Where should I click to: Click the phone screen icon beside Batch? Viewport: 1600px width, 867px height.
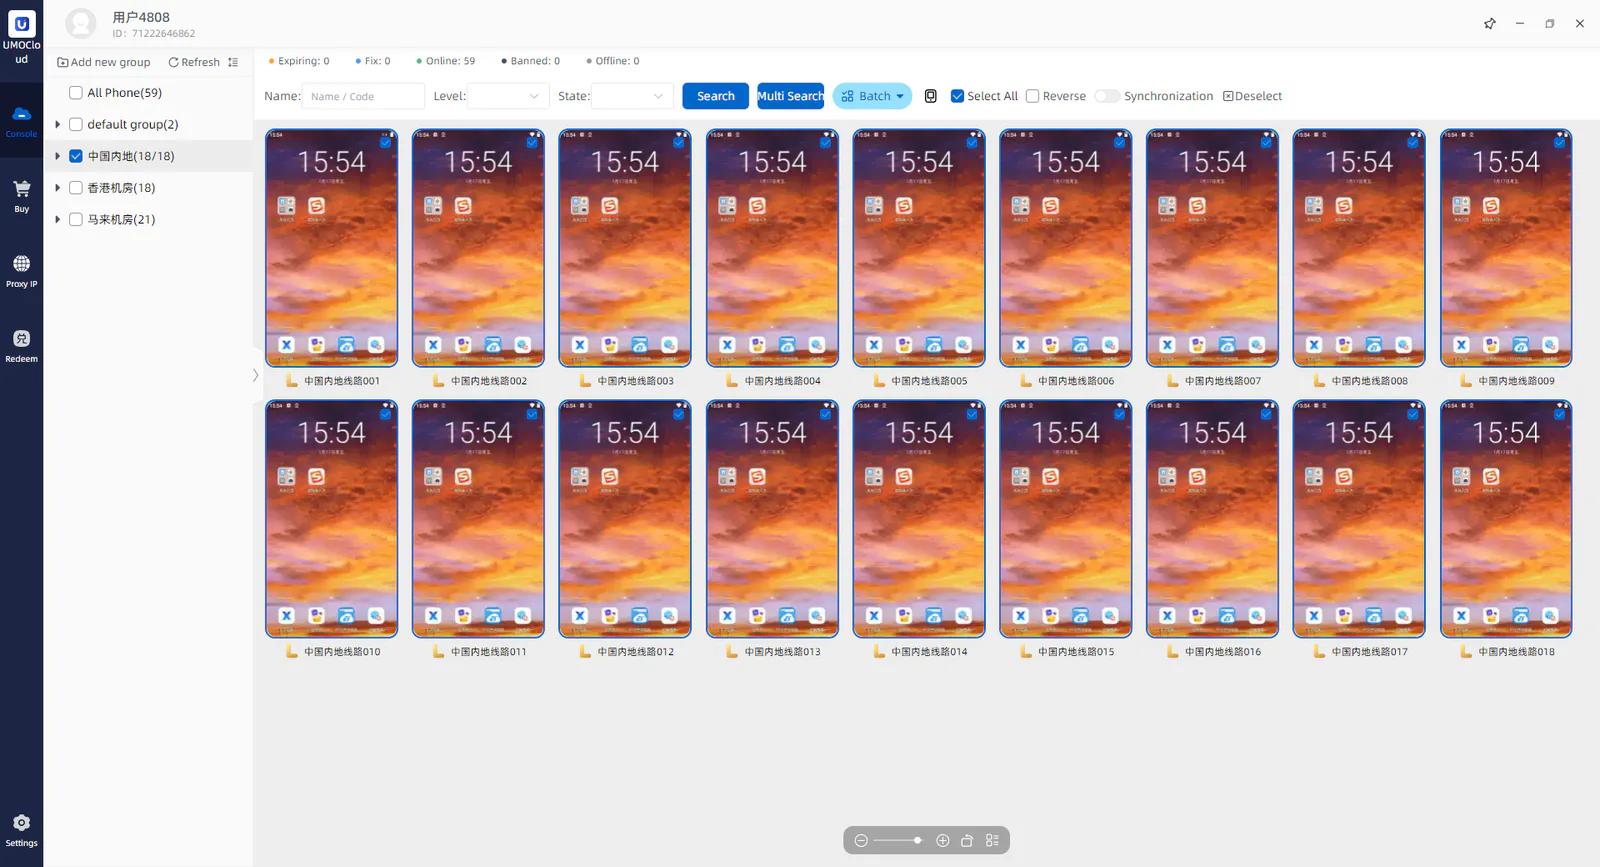click(931, 96)
